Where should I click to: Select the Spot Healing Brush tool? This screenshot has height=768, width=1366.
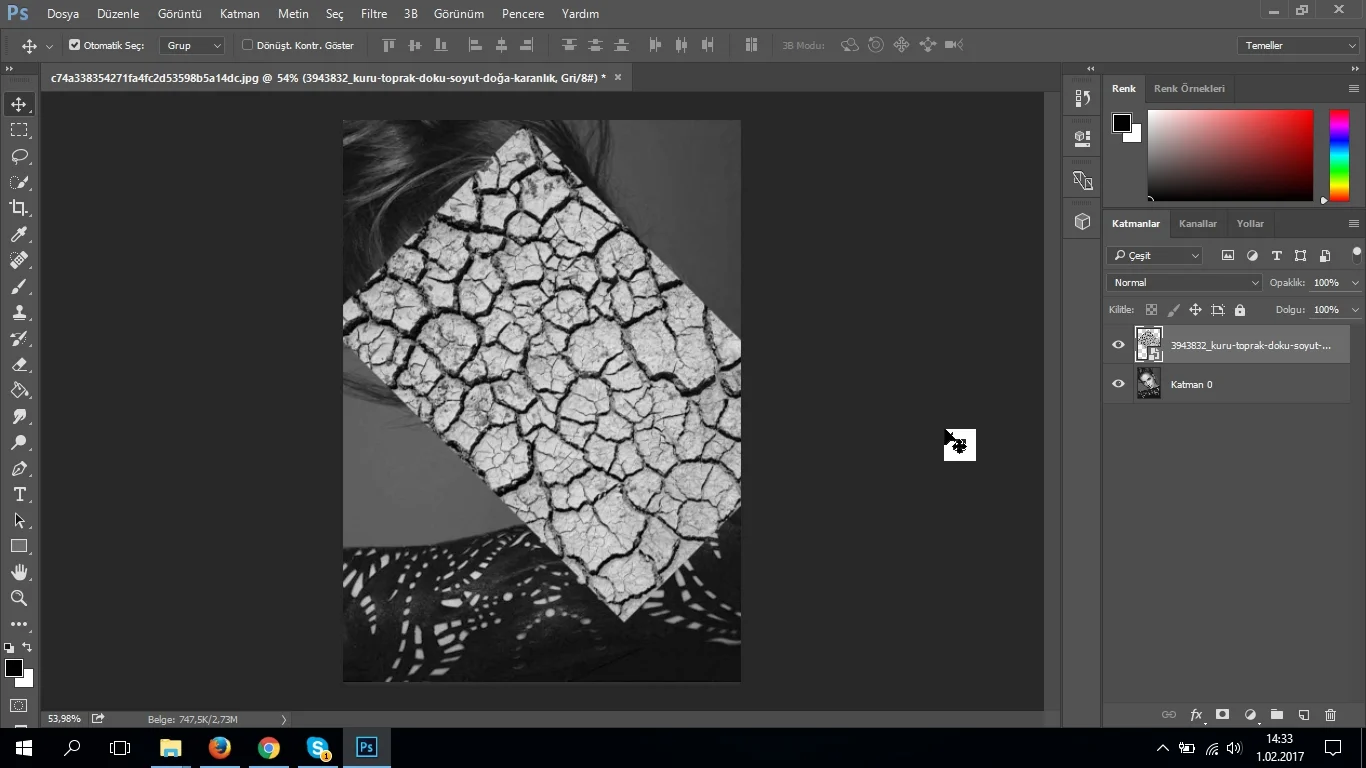[19, 260]
